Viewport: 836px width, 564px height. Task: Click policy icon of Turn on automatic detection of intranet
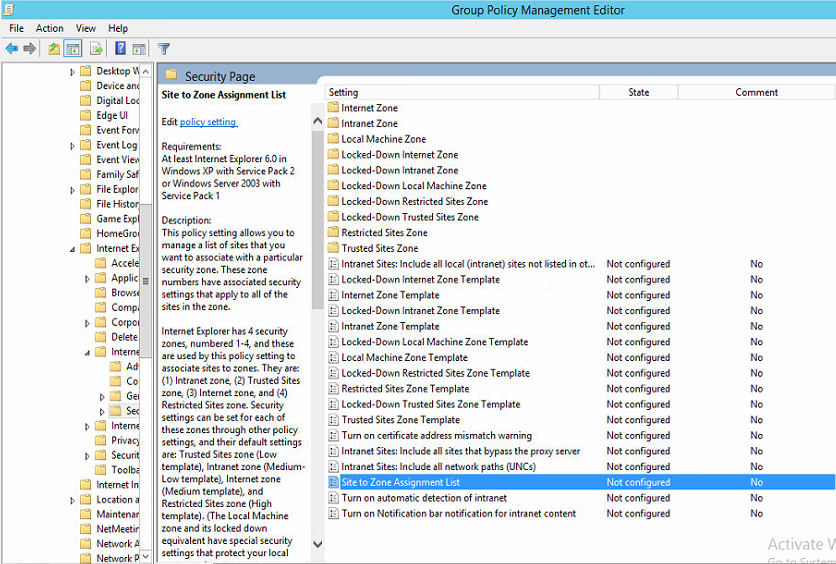click(333, 498)
